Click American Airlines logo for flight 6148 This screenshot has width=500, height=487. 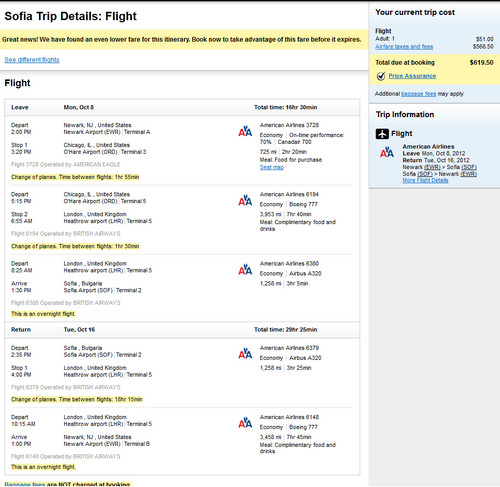tap(245, 423)
